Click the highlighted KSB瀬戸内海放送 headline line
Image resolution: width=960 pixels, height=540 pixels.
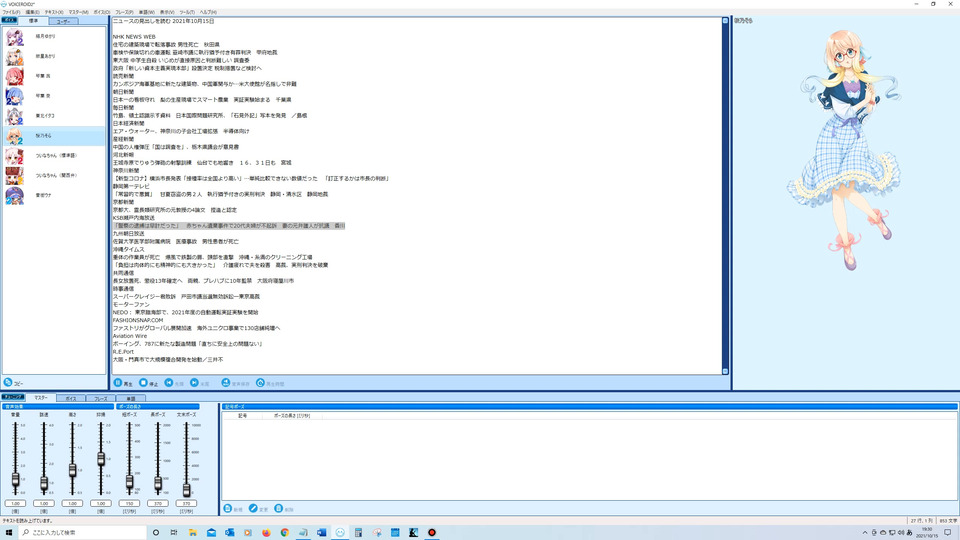pos(229,226)
